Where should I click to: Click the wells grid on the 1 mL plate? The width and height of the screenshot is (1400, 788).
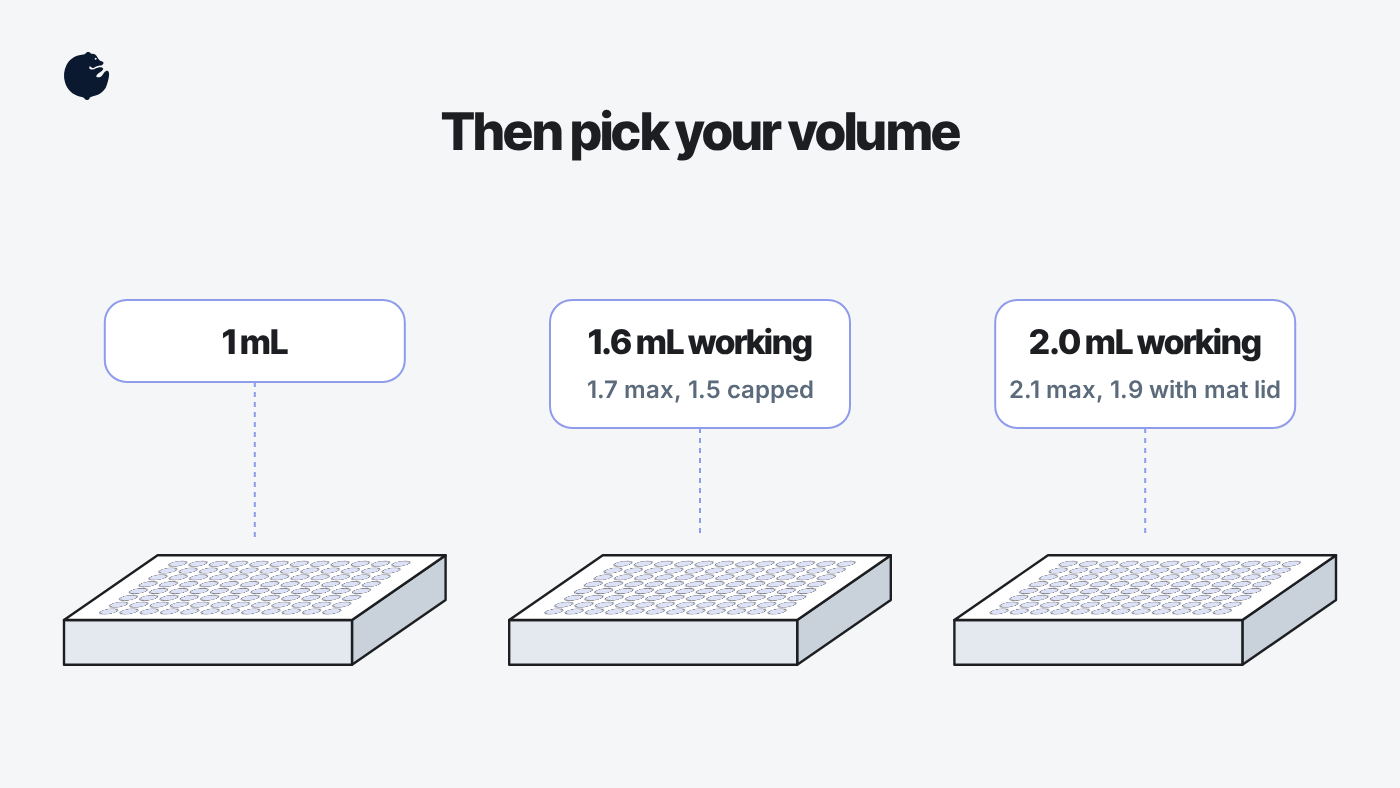[255, 587]
